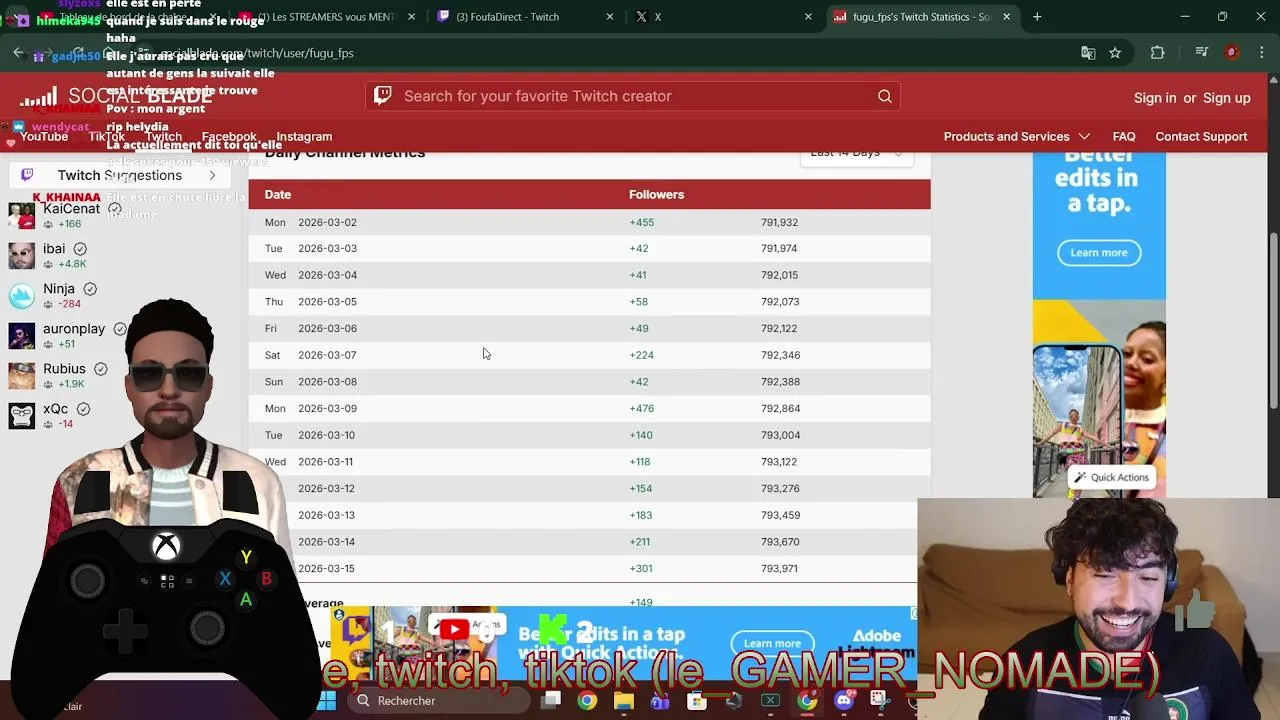Click the page vertical scrollbar

pos(1273,320)
